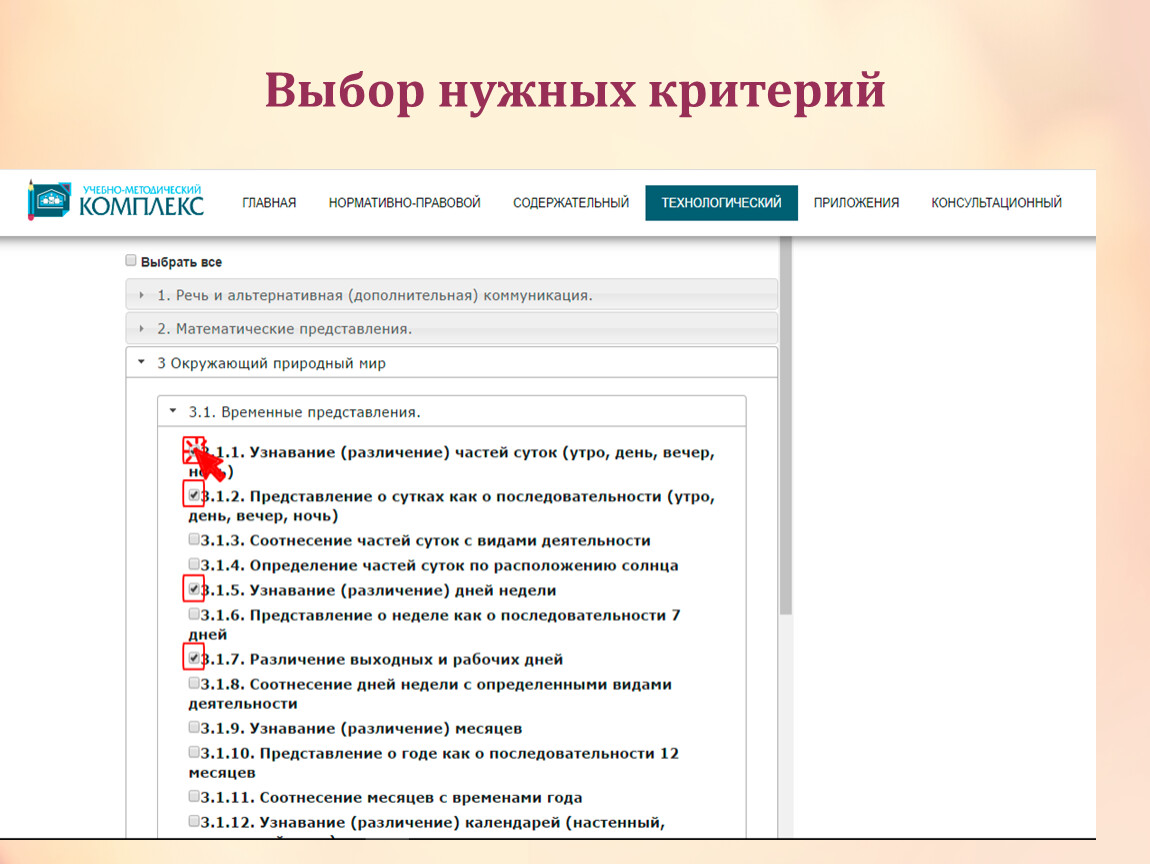Uncheck item 3.1.7 Различение выходных и рабочих дней
The width and height of the screenshot is (1150, 864).
tap(194, 658)
